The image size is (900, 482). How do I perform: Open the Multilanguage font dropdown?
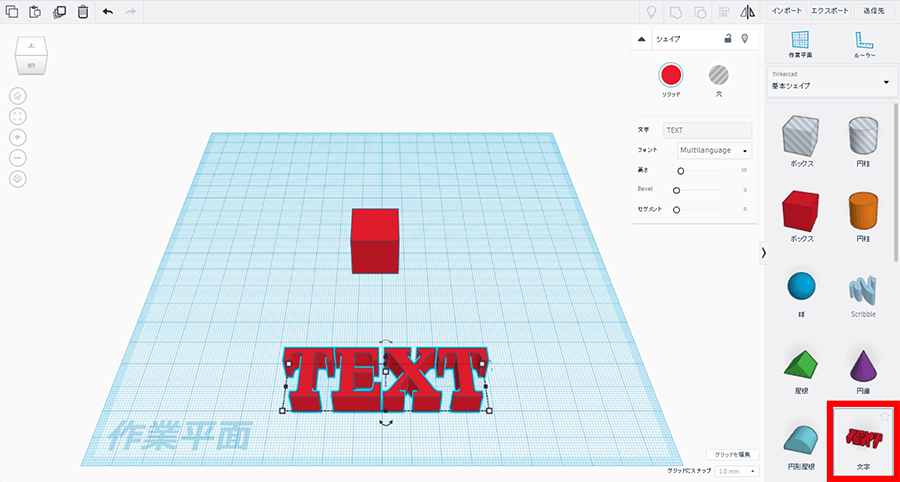tap(714, 150)
